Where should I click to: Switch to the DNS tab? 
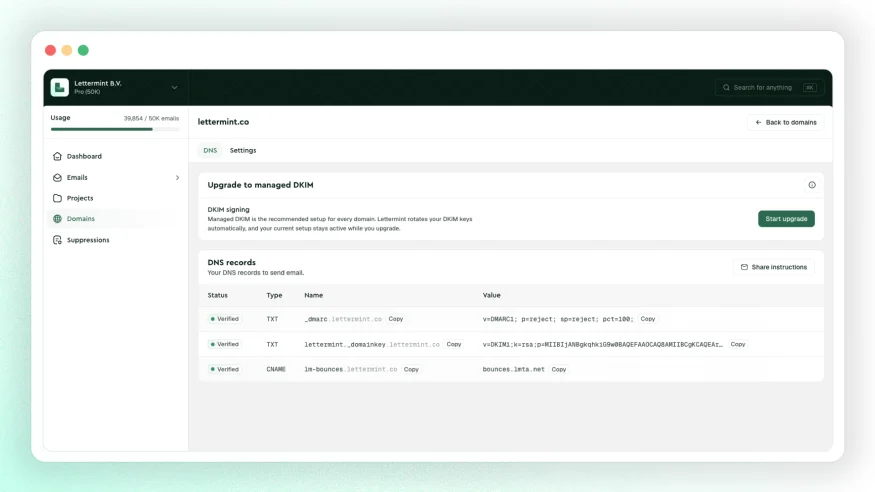(210, 151)
